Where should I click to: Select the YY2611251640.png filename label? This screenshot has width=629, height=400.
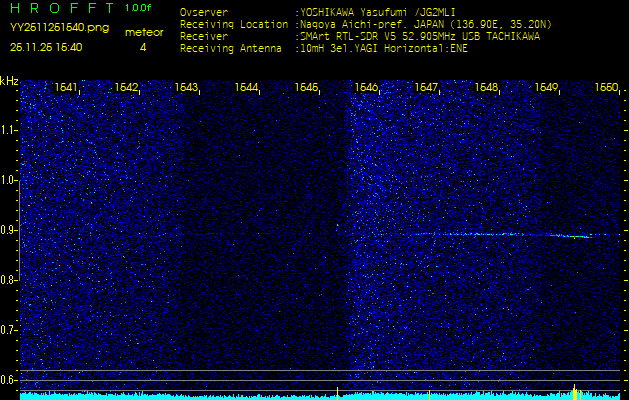pyautogui.click(x=47, y=29)
